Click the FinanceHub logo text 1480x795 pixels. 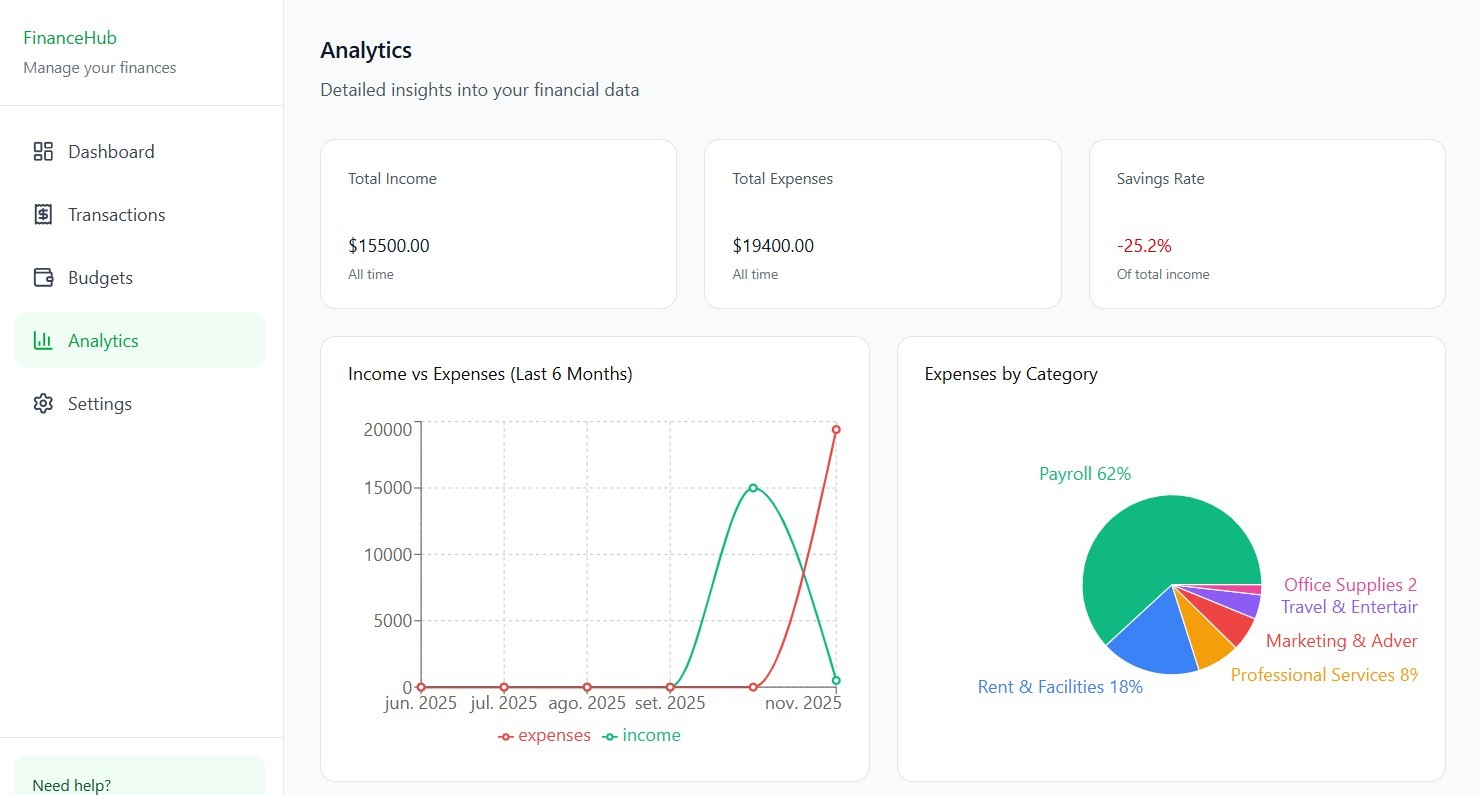(70, 38)
